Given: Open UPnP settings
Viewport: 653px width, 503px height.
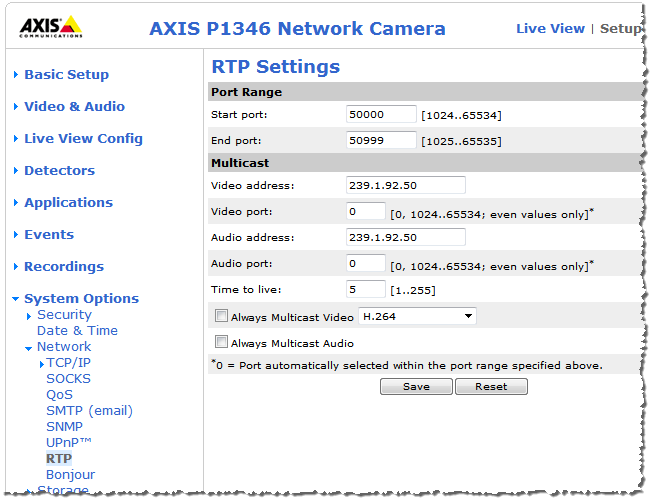Looking at the screenshot, I should [x=69, y=443].
